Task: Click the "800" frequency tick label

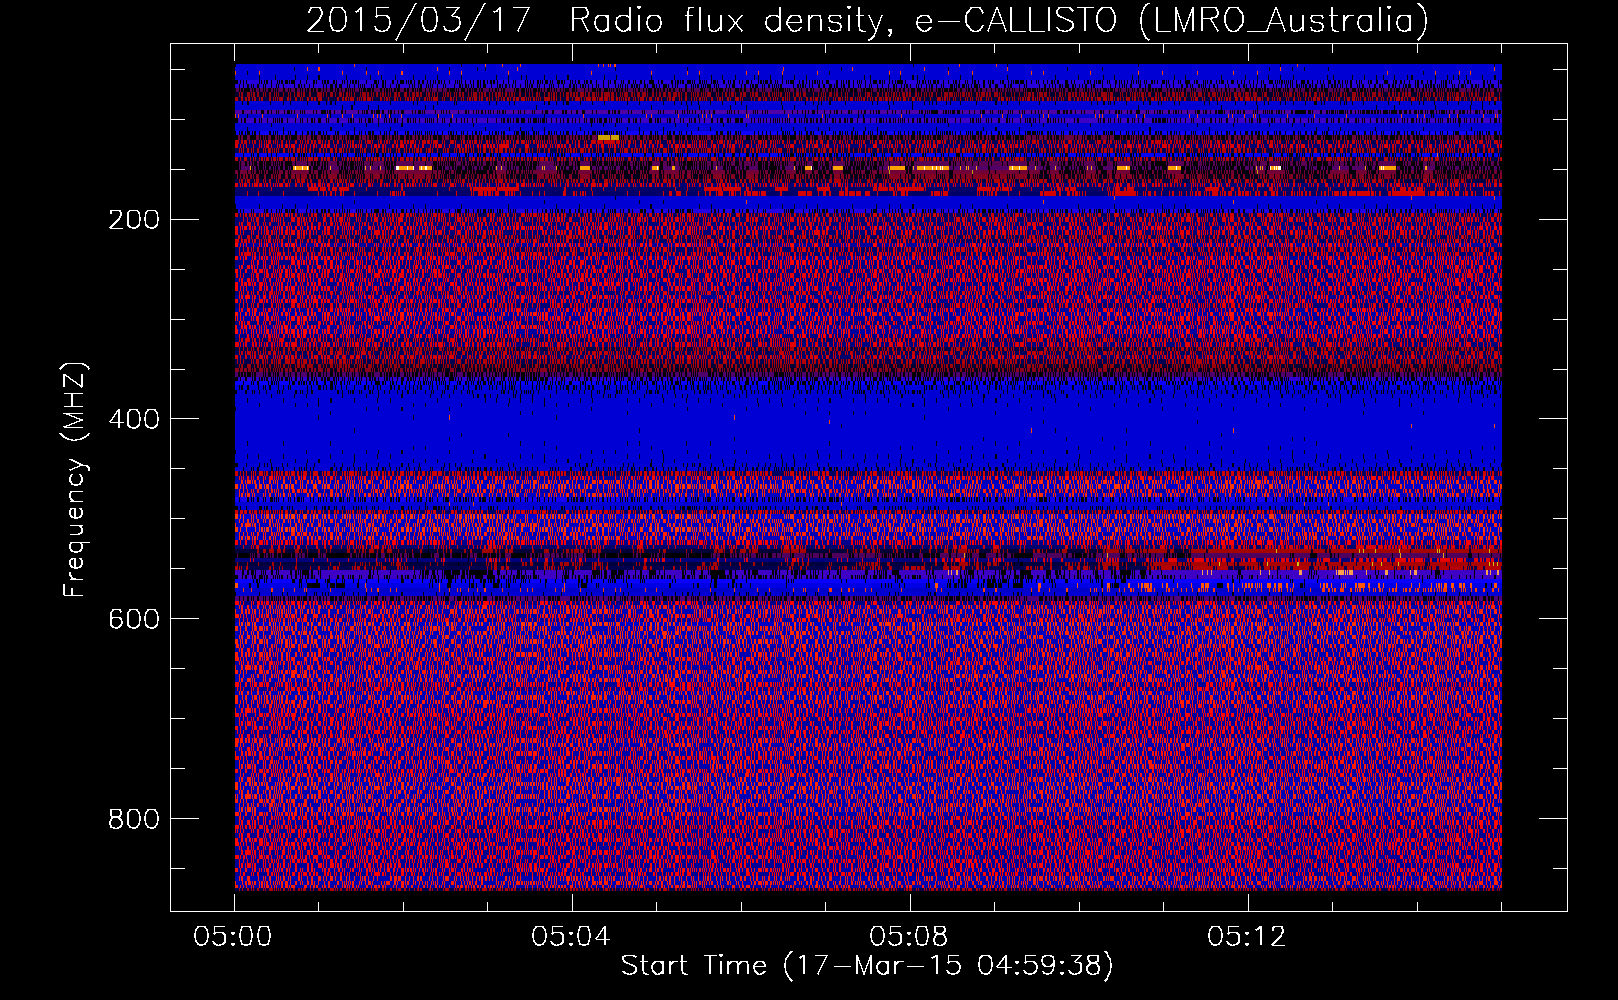Action: 134,819
